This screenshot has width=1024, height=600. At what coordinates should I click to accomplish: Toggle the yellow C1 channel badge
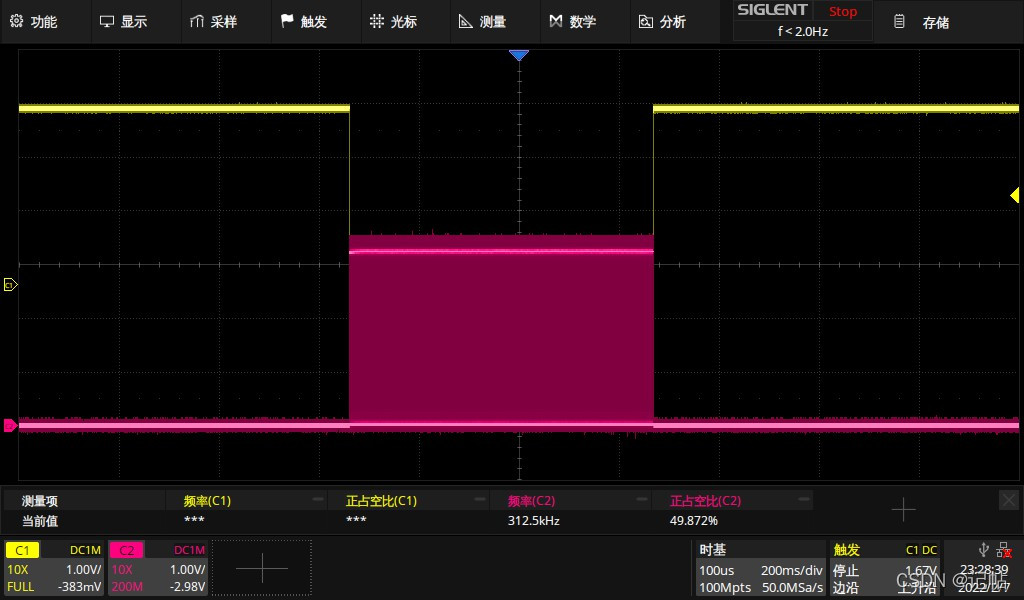pyautogui.click(x=22, y=550)
